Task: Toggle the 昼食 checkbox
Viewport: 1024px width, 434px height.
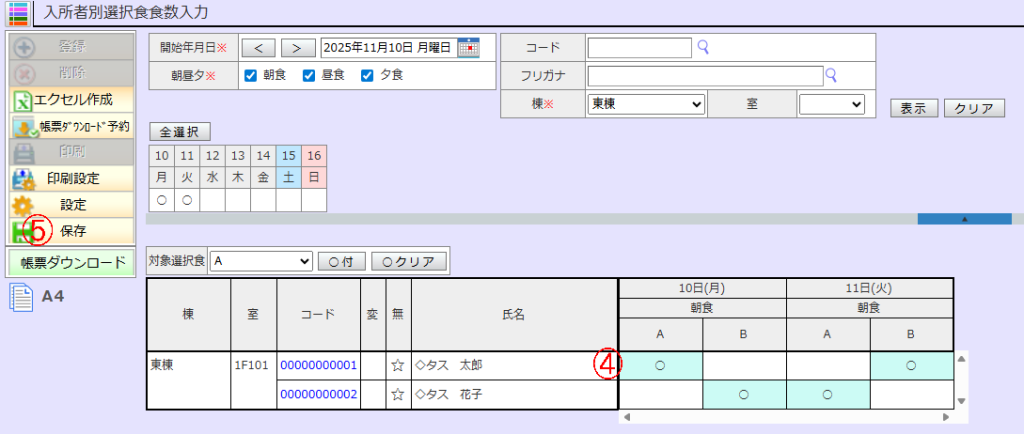Action: [309, 75]
